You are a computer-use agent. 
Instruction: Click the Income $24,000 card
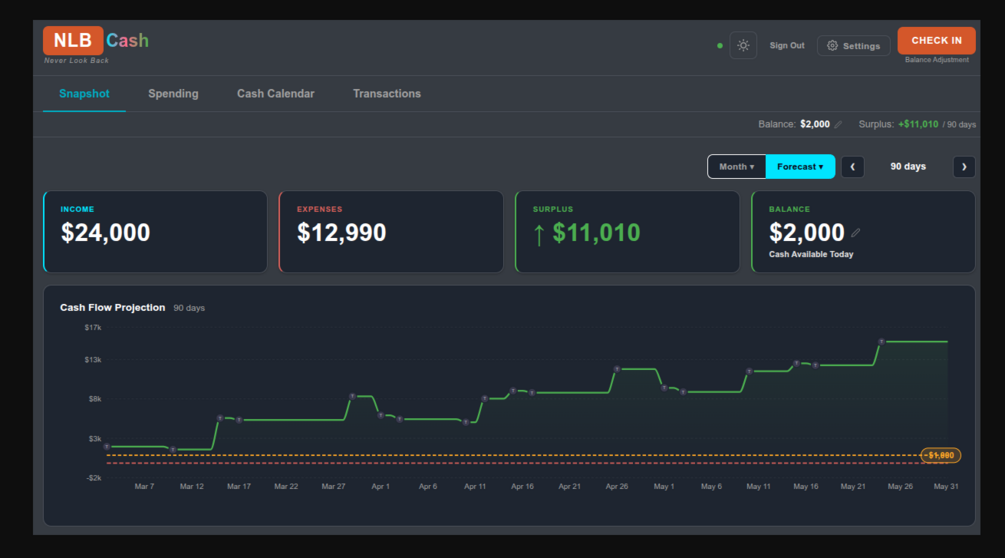[x=155, y=231]
